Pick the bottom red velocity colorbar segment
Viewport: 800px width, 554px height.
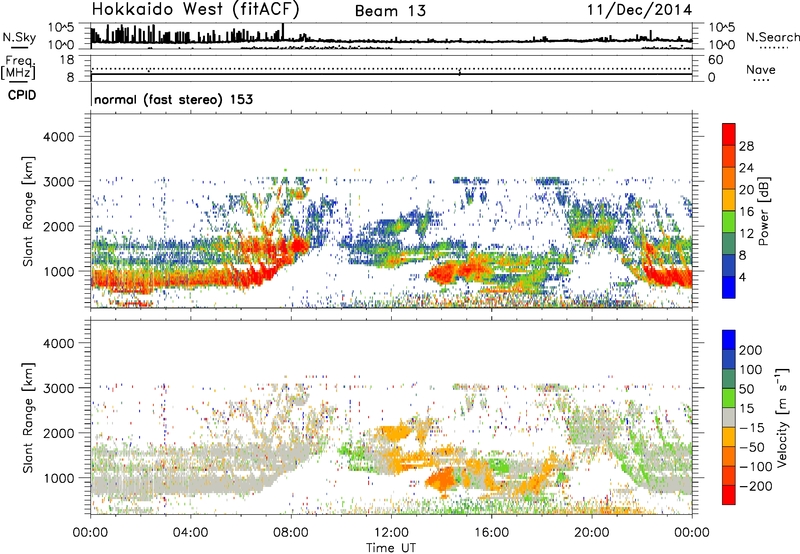(729, 495)
